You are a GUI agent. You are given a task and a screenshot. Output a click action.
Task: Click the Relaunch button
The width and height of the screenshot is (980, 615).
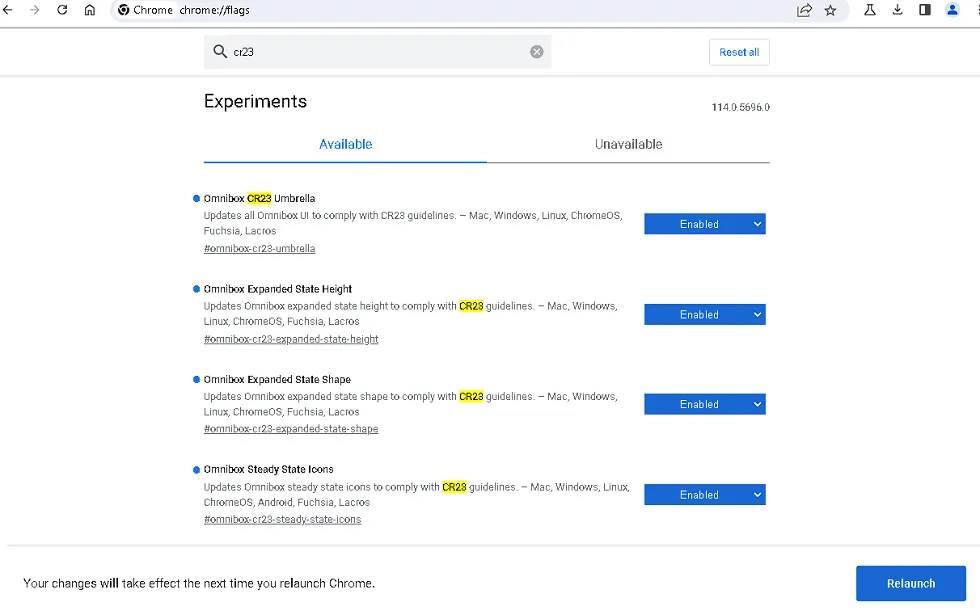click(910, 583)
